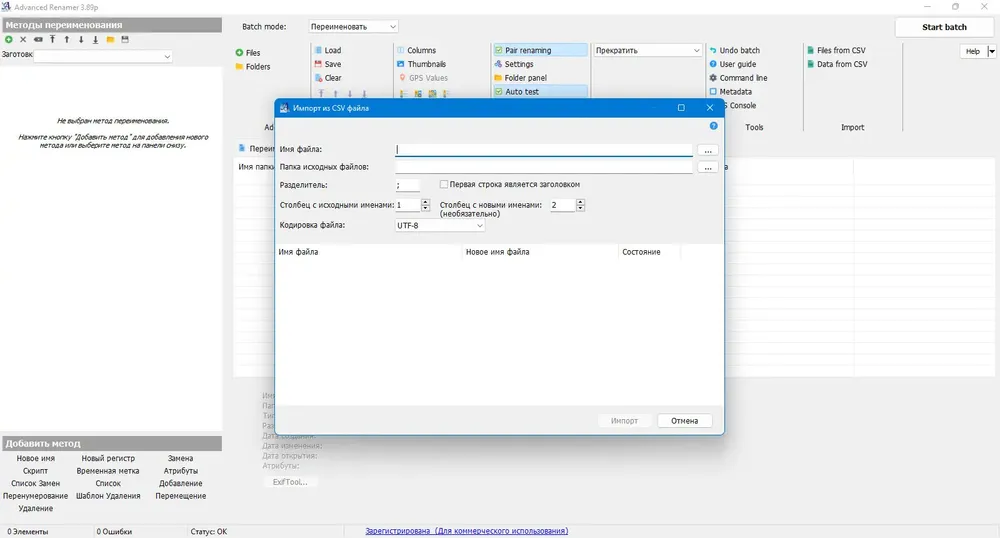The image size is (1000, 538).
Task: Open the methods folder icon
Action: (110, 40)
